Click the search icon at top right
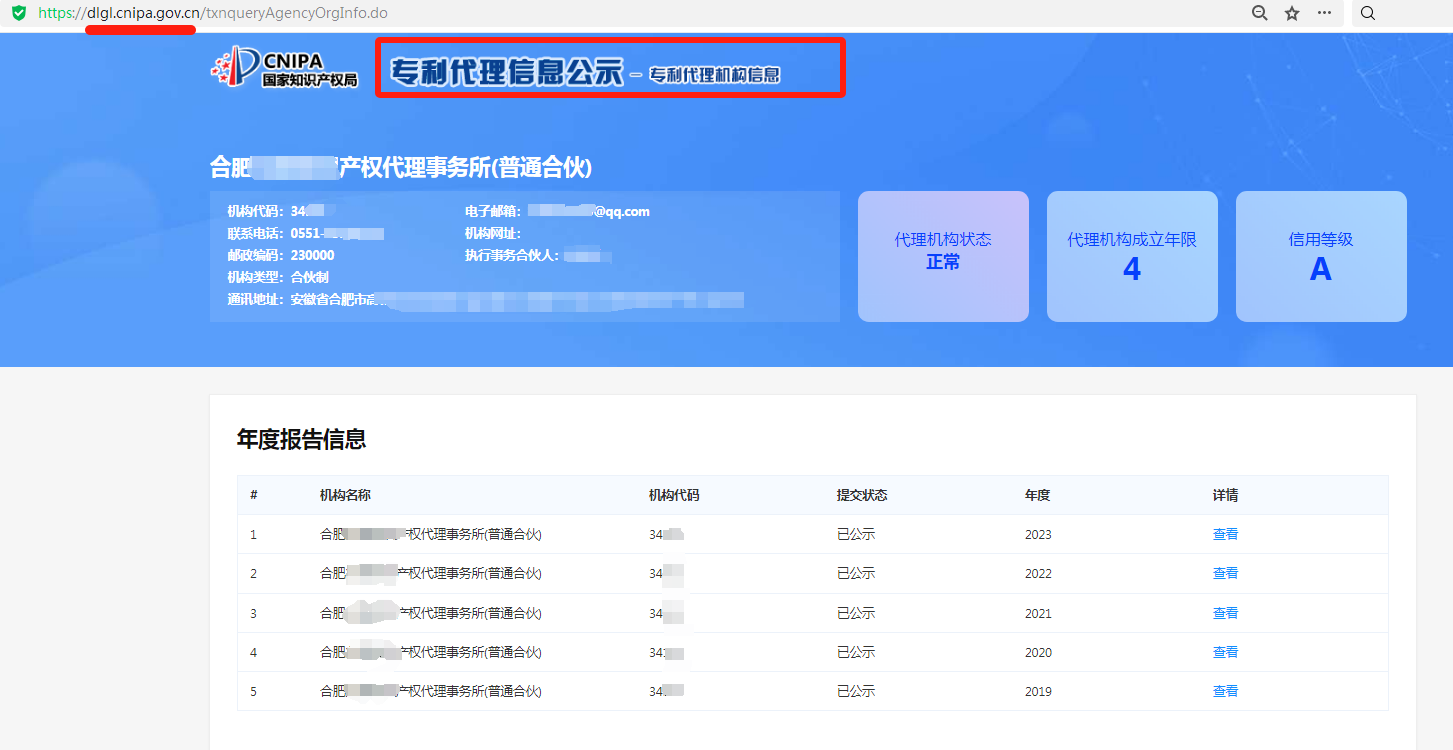 coord(1368,13)
